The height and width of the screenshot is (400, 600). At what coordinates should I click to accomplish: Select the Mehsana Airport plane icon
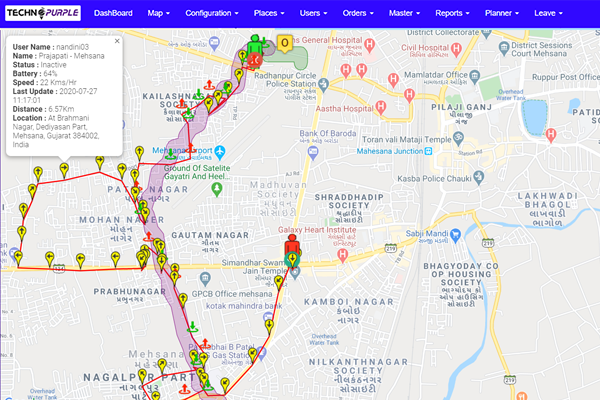[x=220, y=152]
